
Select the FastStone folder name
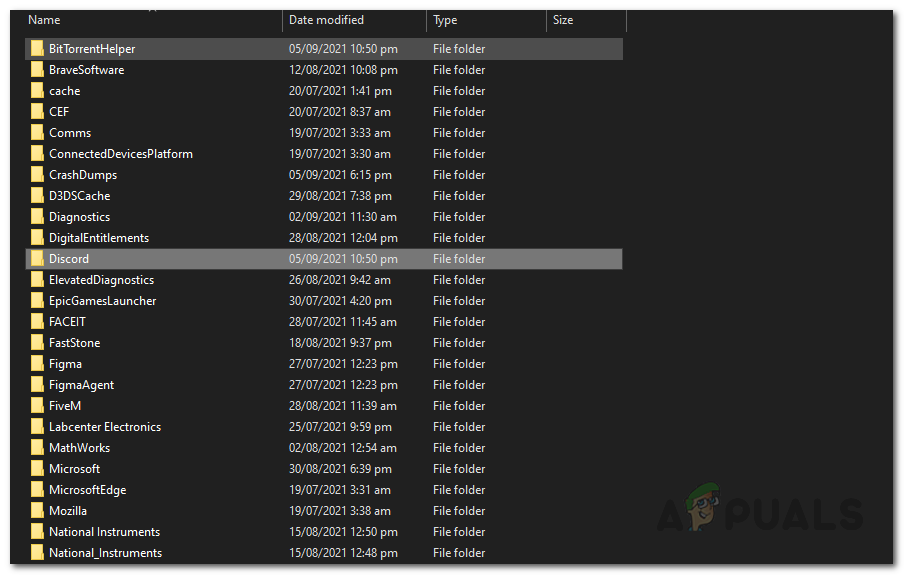click(x=75, y=343)
